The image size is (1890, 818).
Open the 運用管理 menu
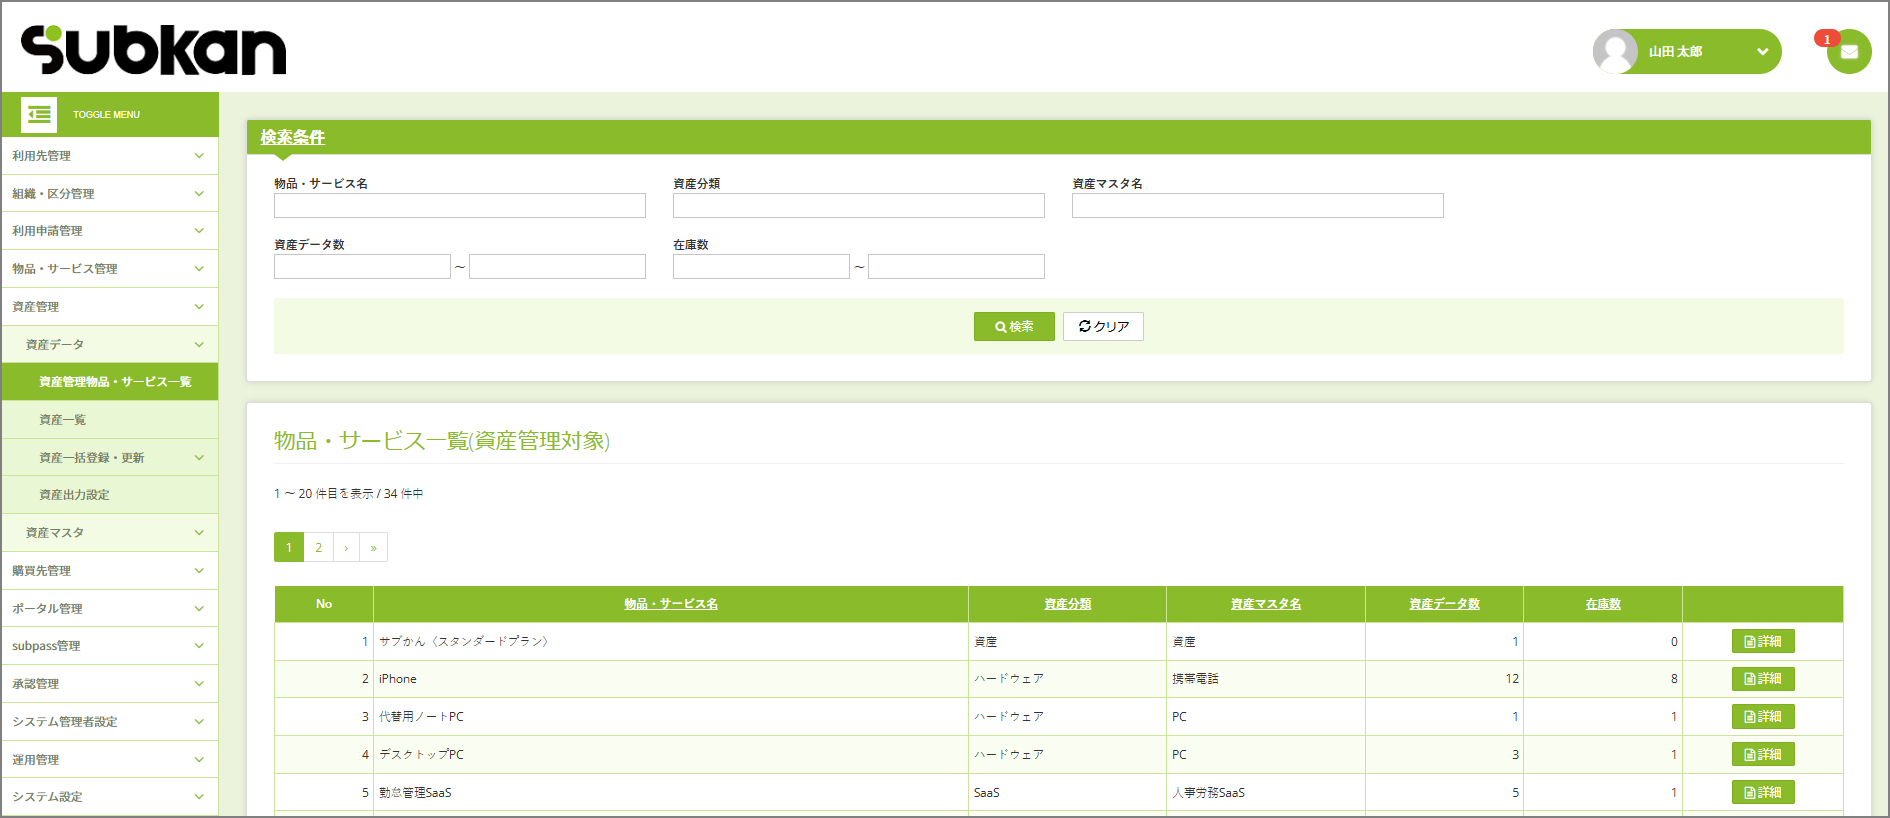click(x=110, y=760)
